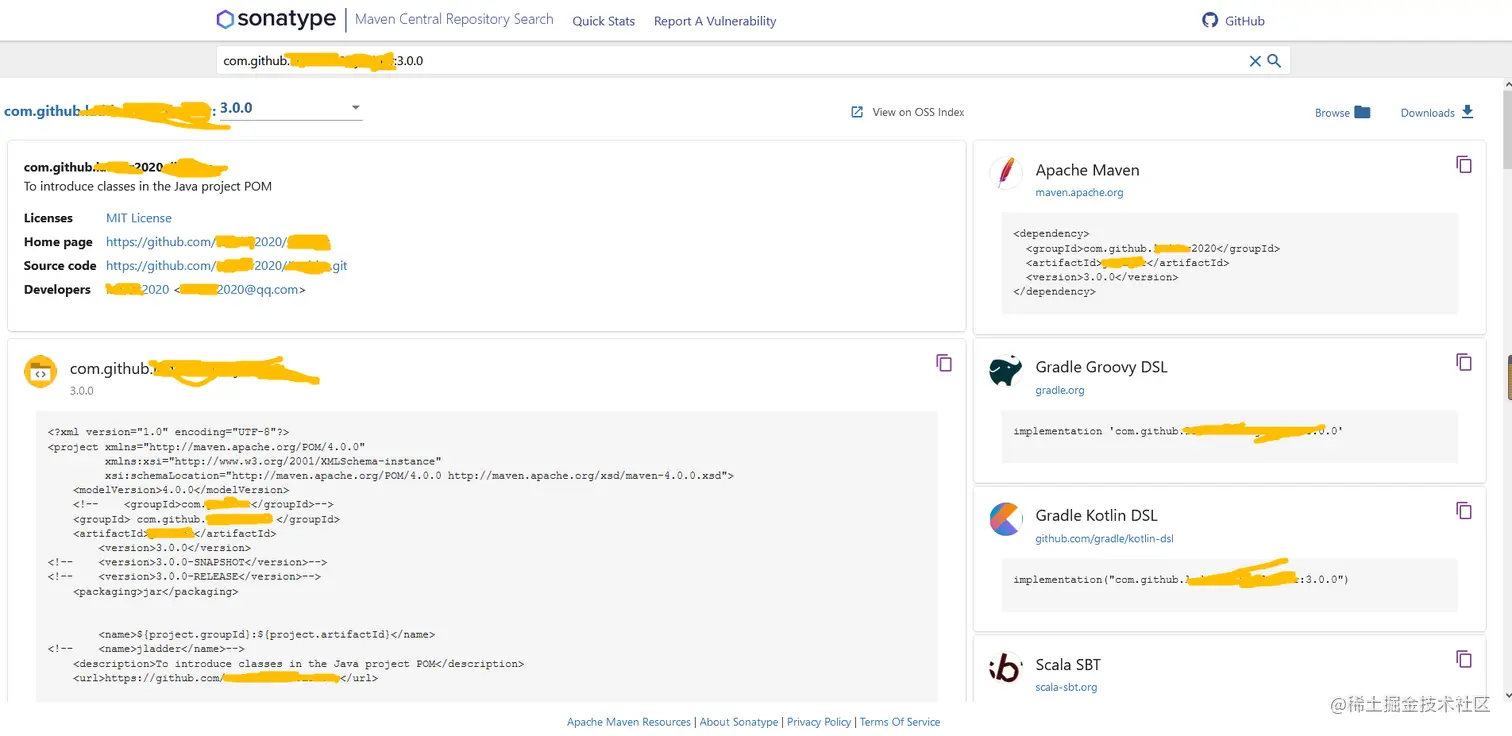Click the Apache Maven heading text
The width and height of the screenshot is (1512, 736).
pos(1087,170)
